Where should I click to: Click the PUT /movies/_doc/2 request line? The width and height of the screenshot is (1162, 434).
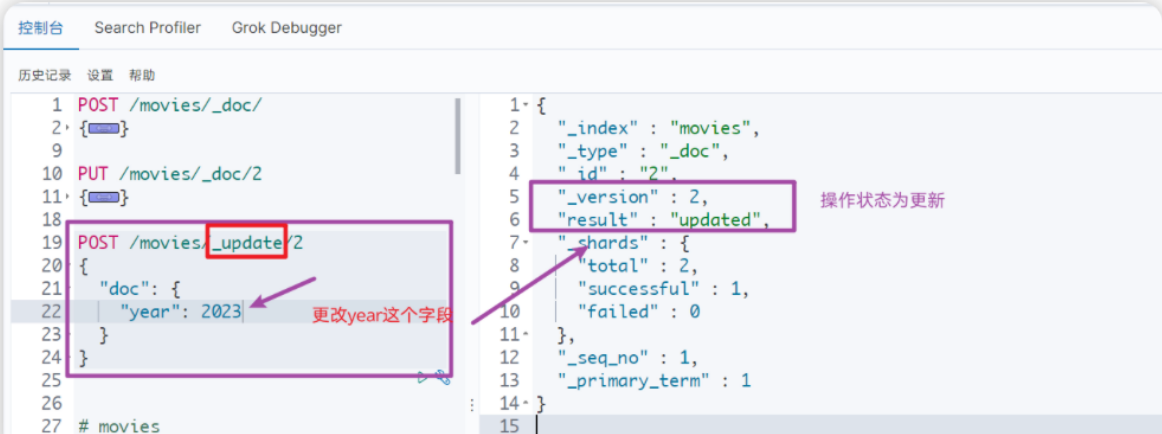(170, 175)
